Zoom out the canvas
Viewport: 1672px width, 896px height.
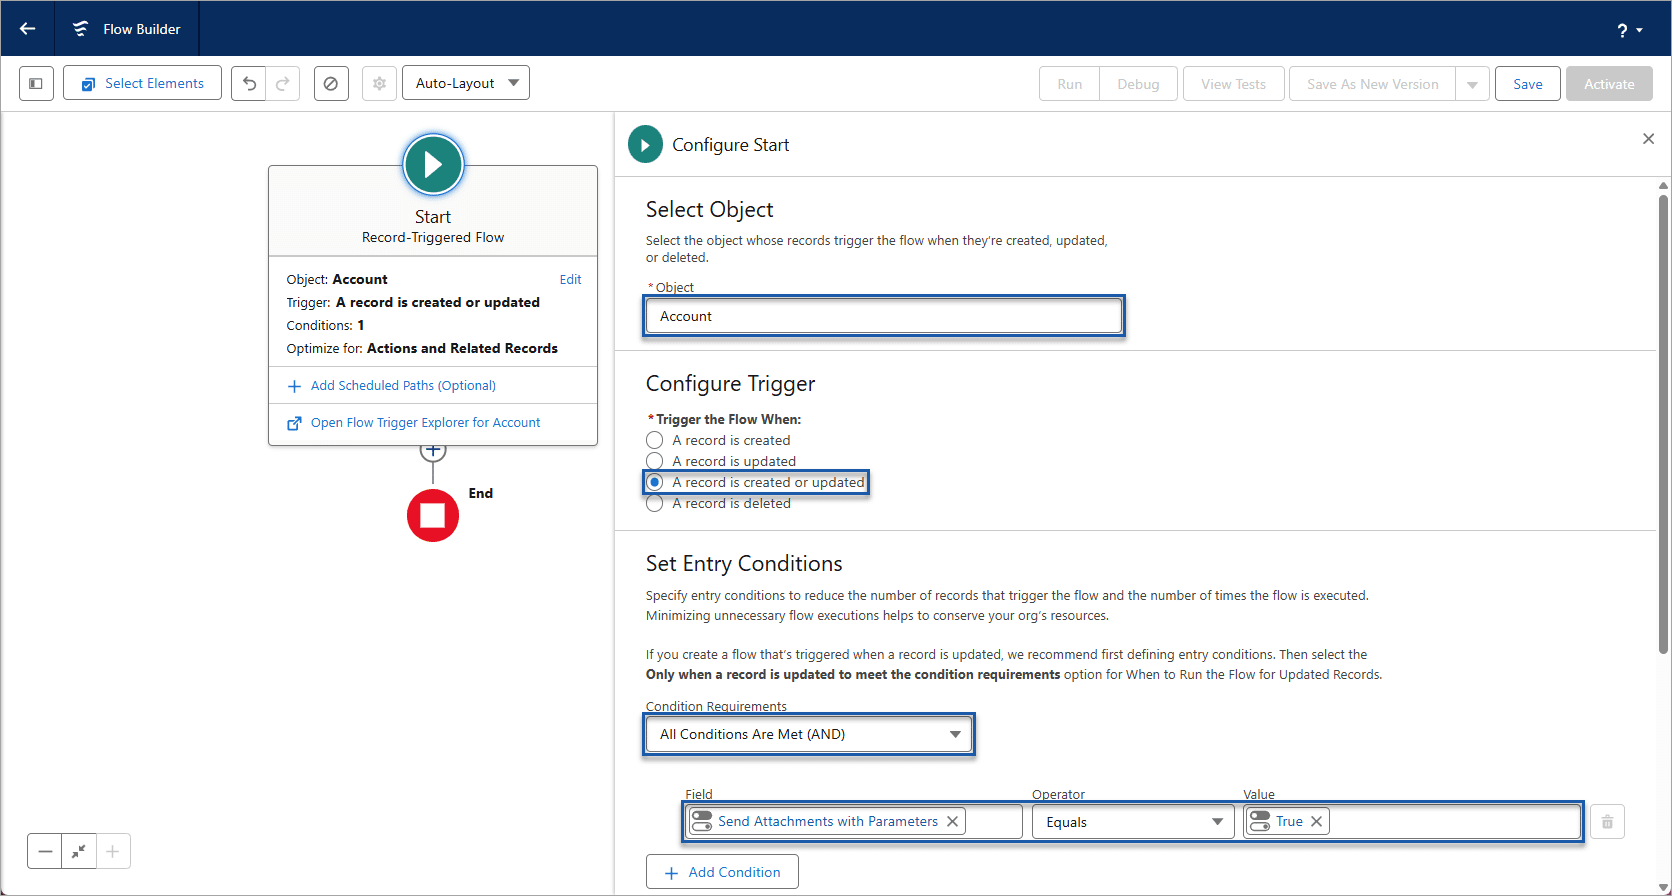(x=45, y=852)
